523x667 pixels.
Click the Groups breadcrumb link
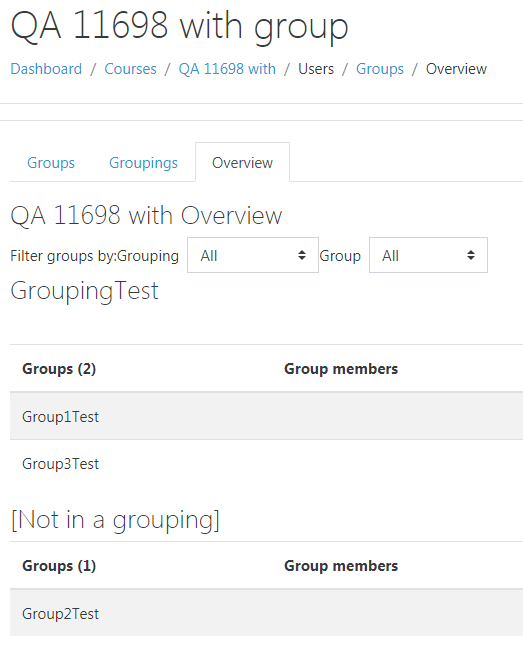coord(380,69)
